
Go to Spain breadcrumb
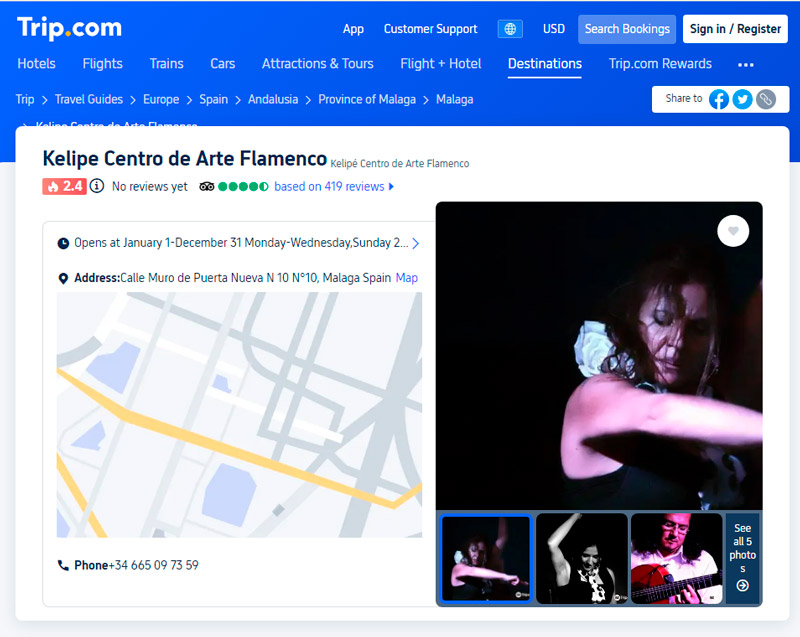click(213, 99)
